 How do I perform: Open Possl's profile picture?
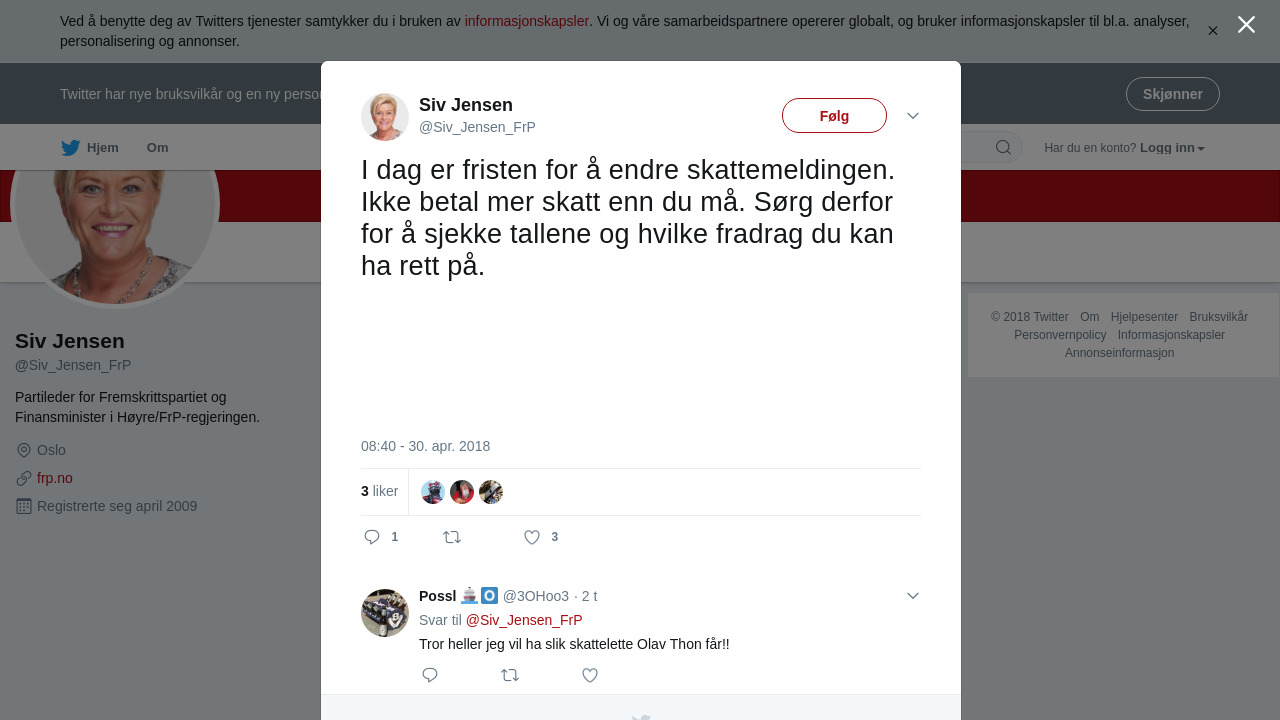385,613
